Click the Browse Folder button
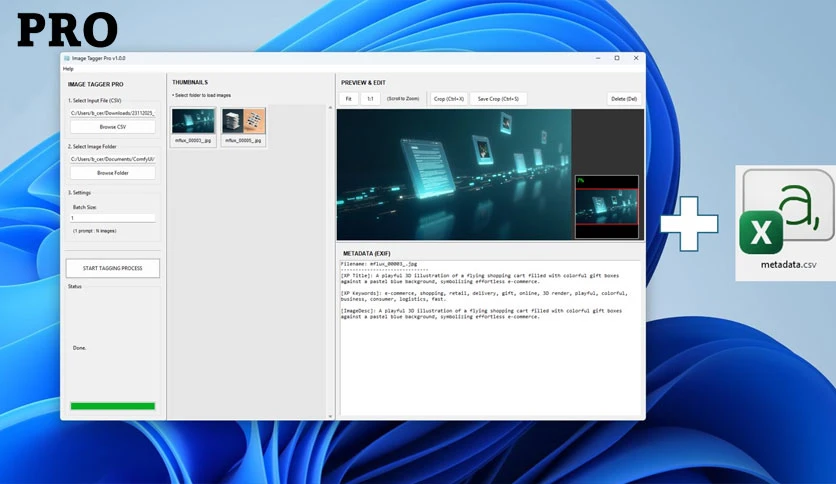This screenshot has height=484, width=836. click(x=112, y=173)
